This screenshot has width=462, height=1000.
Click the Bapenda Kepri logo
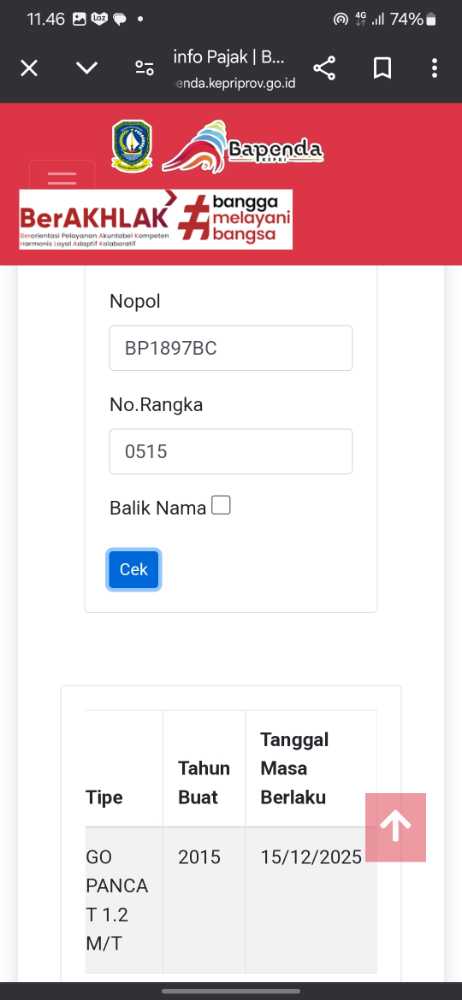[x=242, y=148]
